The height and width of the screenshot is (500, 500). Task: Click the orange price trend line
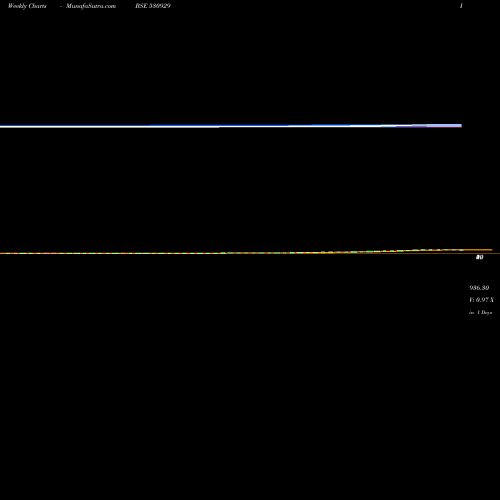point(246,252)
